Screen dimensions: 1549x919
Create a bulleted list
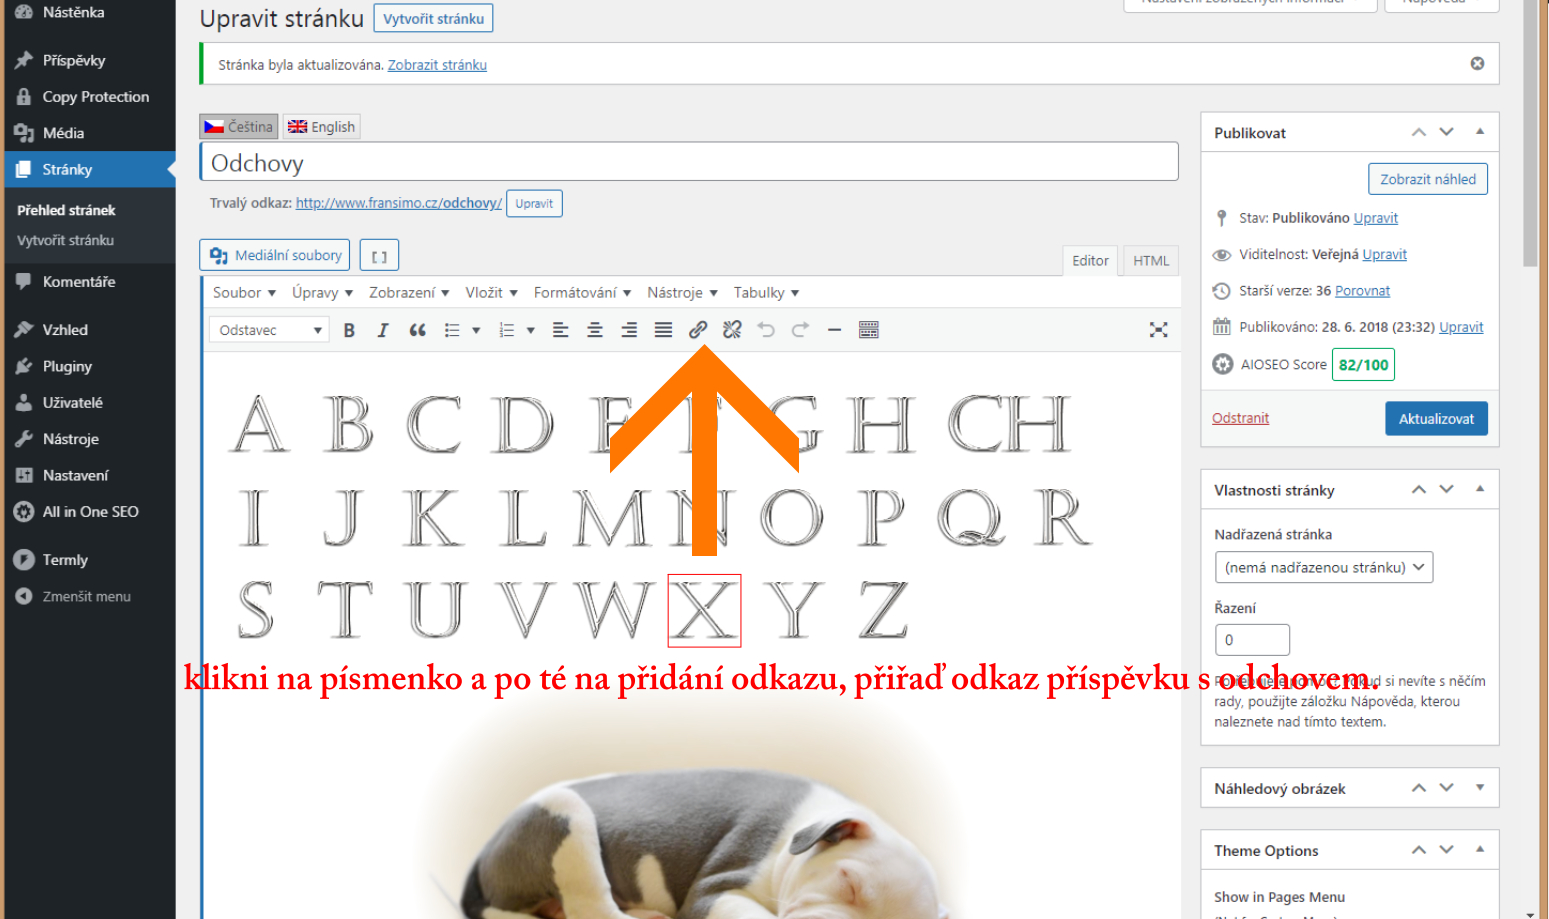click(x=452, y=330)
